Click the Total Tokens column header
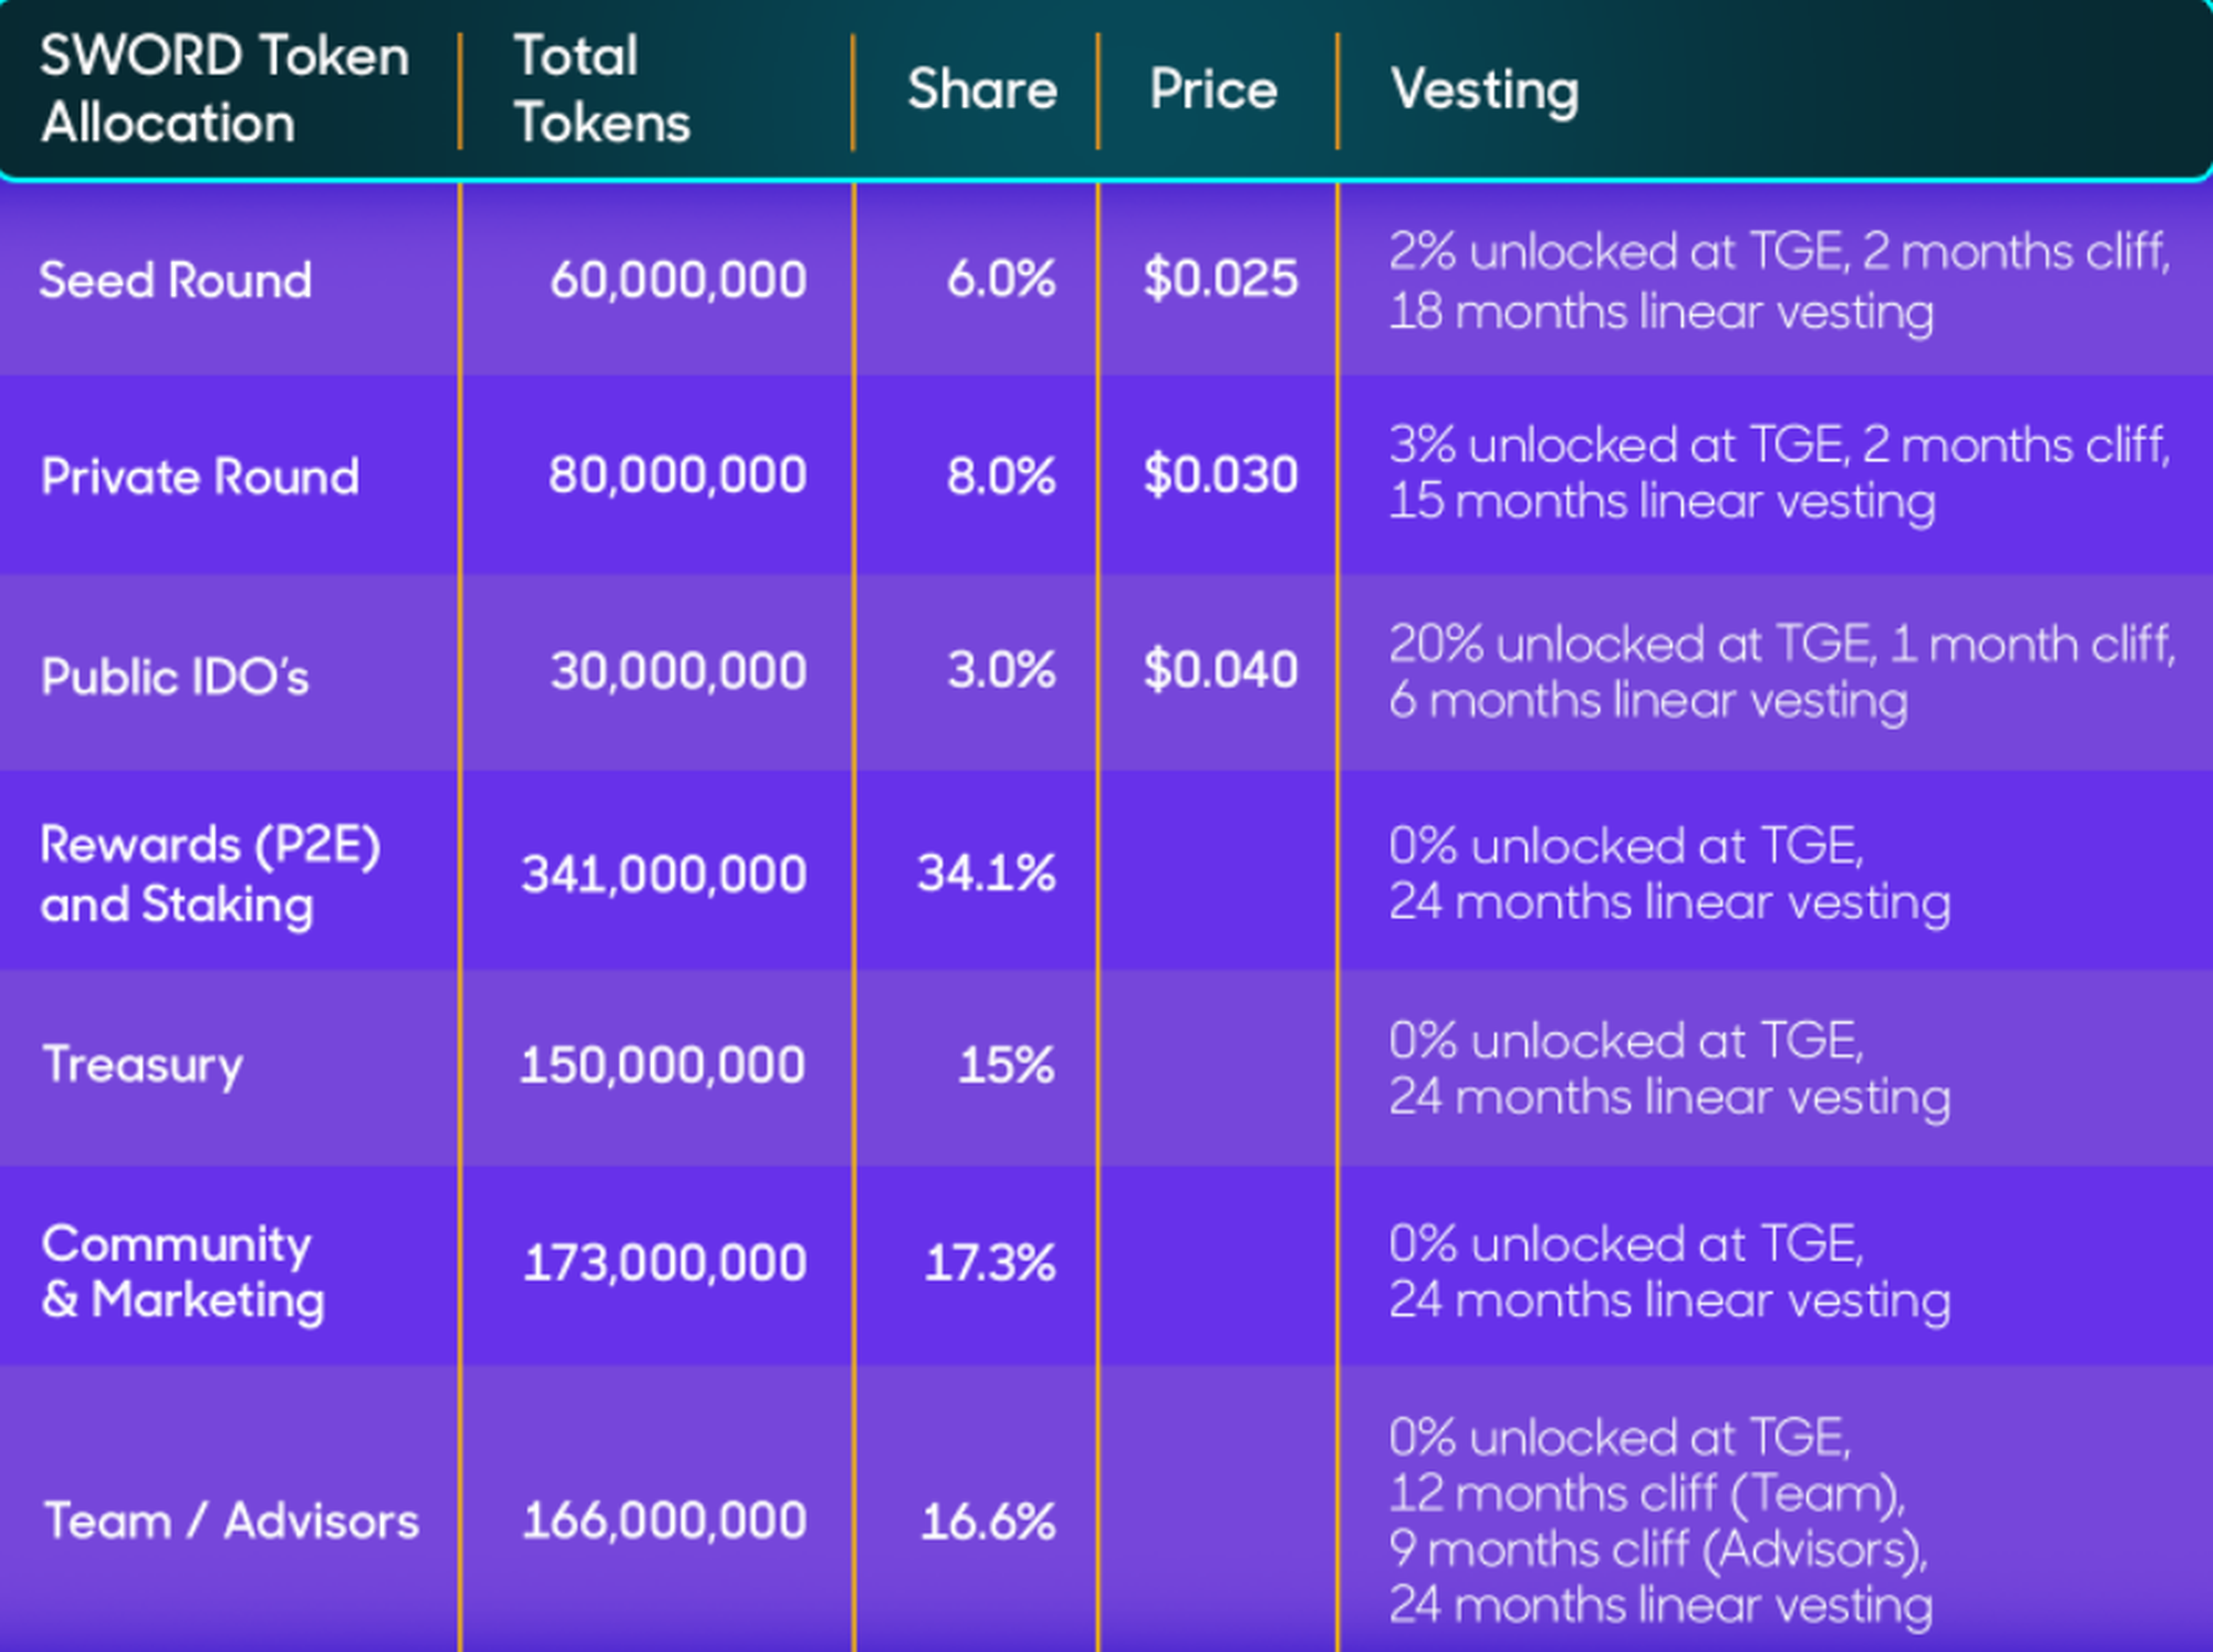The image size is (2213, 1652). point(602,89)
